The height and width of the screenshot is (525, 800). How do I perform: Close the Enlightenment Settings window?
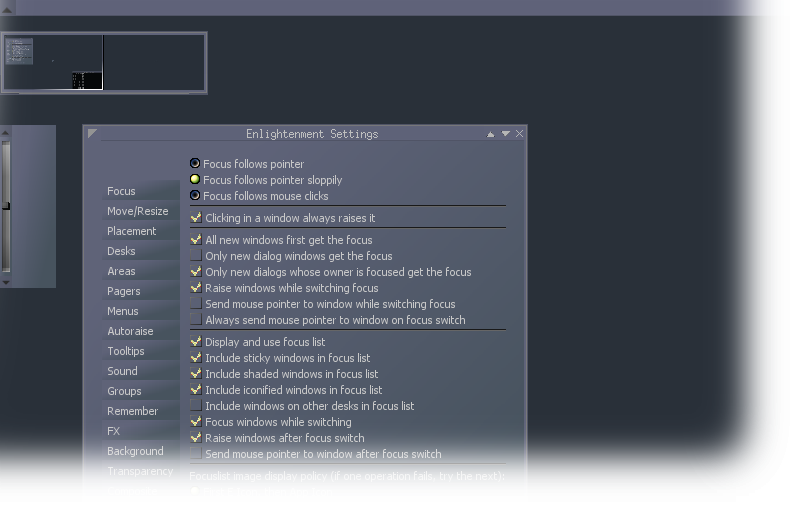(x=519, y=134)
